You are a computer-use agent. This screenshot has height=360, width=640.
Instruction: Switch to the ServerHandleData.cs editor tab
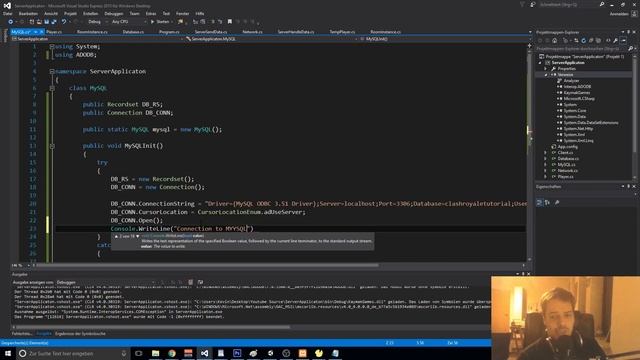tap(296, 32)
